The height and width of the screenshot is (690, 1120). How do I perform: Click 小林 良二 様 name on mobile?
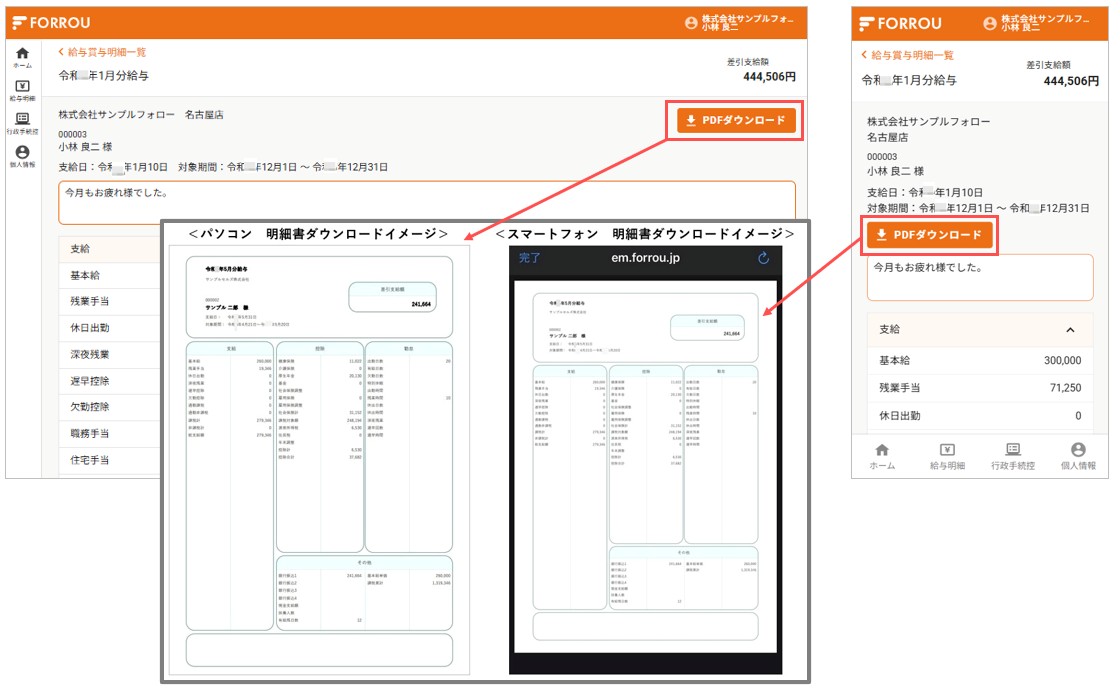896,171
